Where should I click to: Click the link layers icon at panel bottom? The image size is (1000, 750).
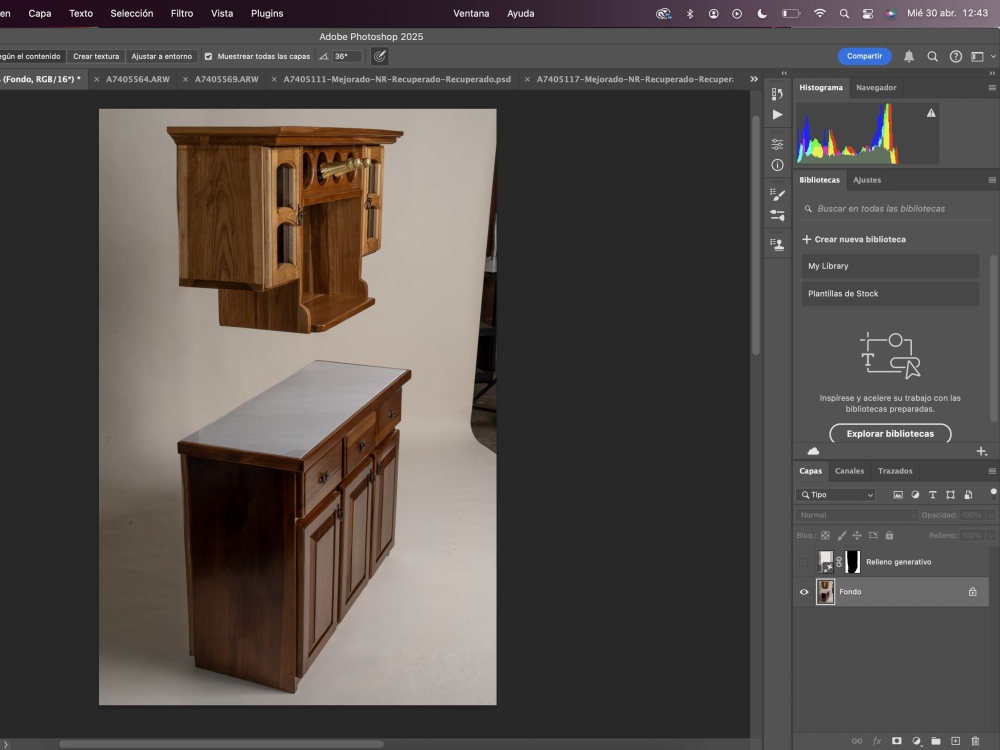point(857,740)
